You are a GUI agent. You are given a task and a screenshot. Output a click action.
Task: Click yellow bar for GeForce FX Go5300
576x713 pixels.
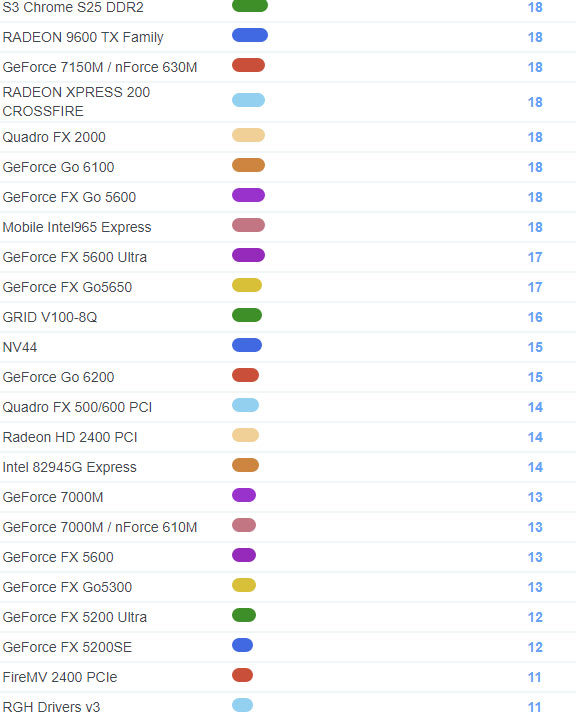click(x=244, y=585)
